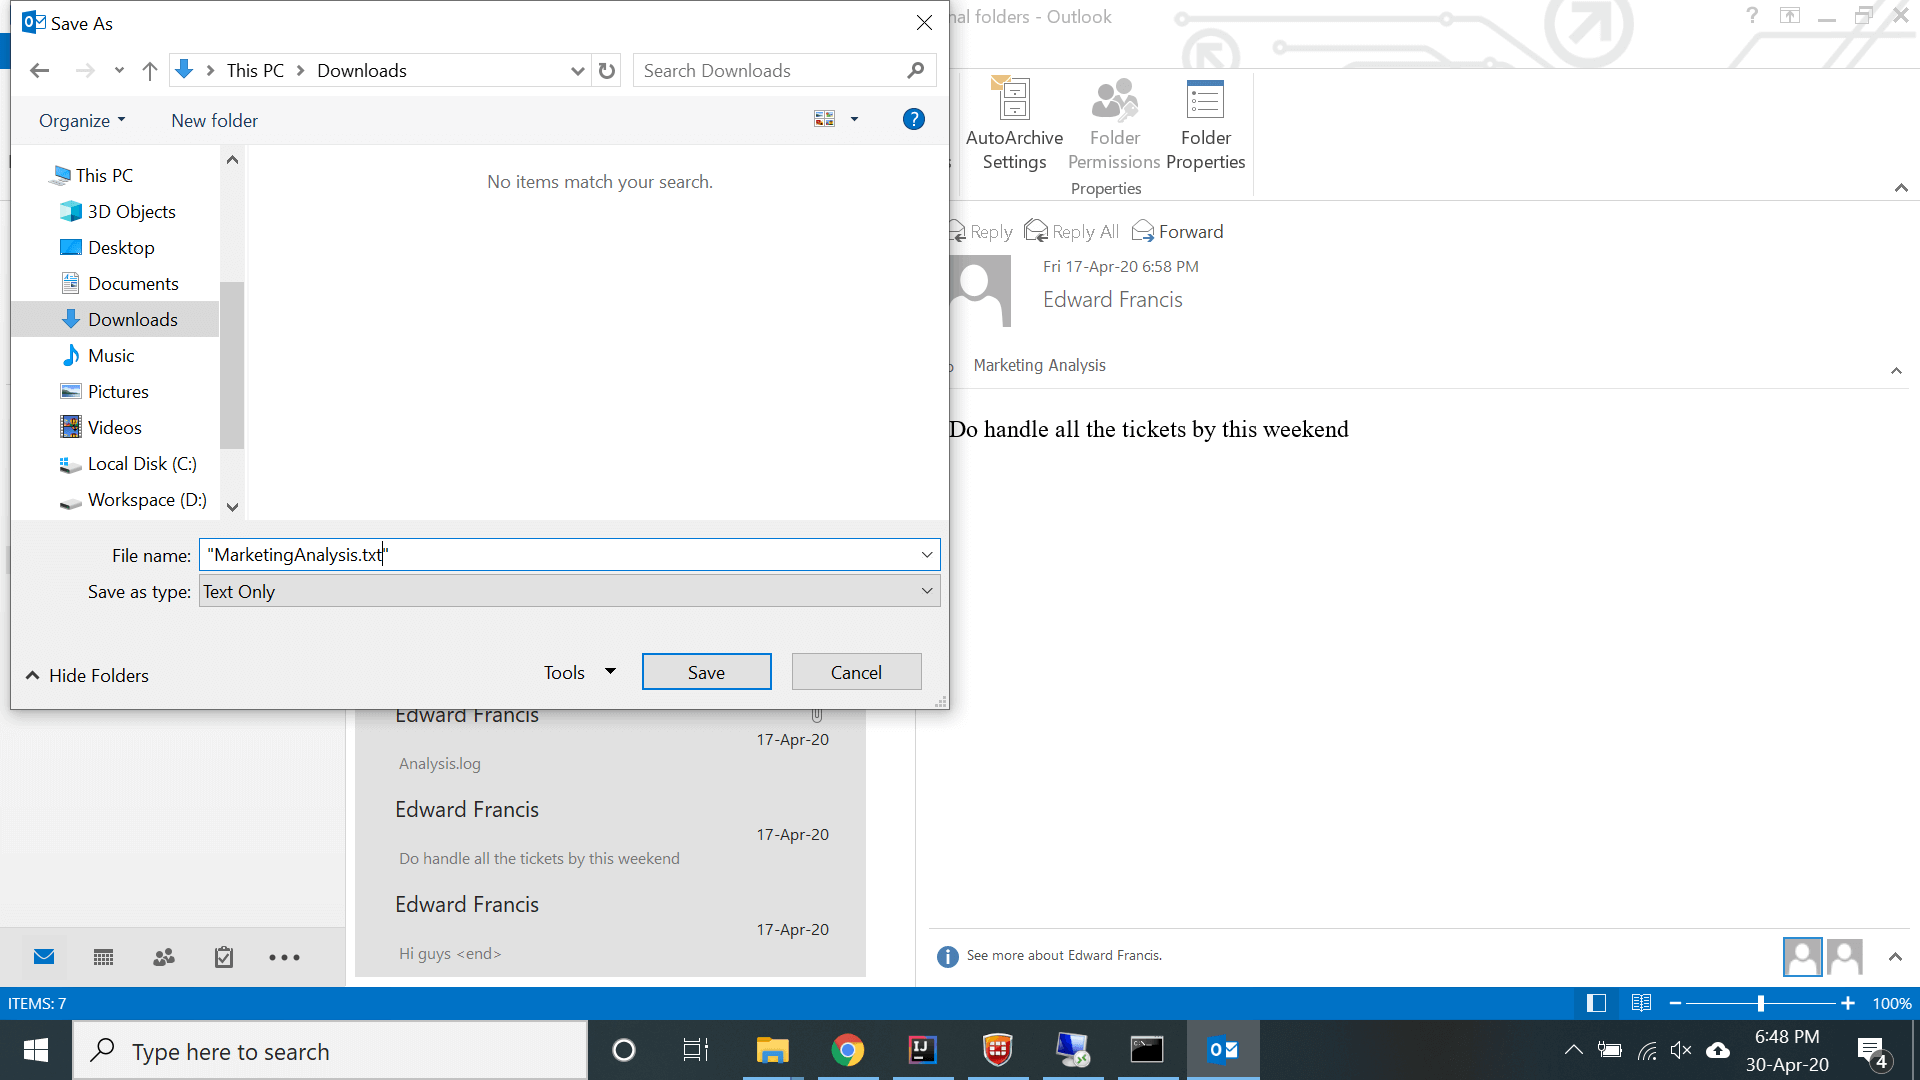Screen dimensions: 1920x1080
Task: Open the Save as type dropdown
Action: [x=926, y=591]
